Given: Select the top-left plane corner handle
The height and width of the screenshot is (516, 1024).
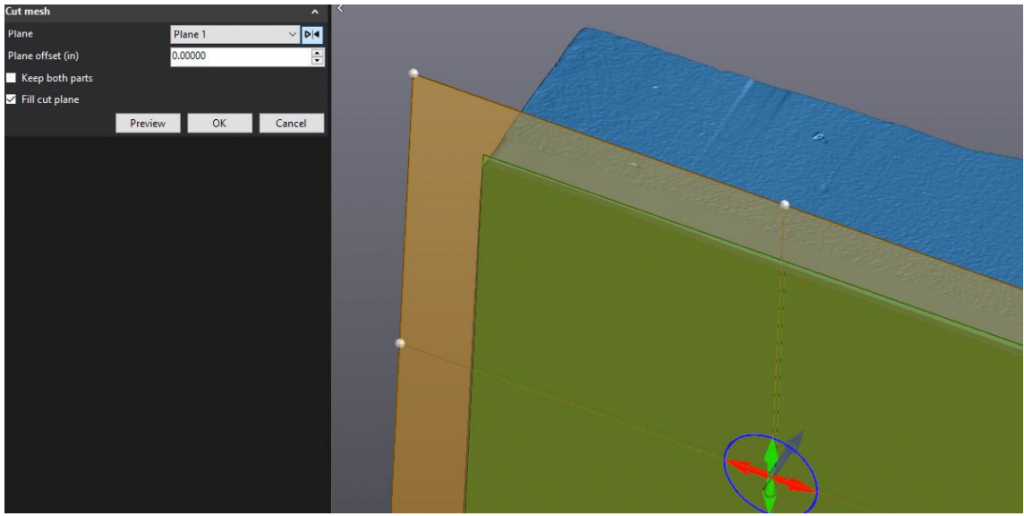Looking at the screenshot, I should pos(413,73).
